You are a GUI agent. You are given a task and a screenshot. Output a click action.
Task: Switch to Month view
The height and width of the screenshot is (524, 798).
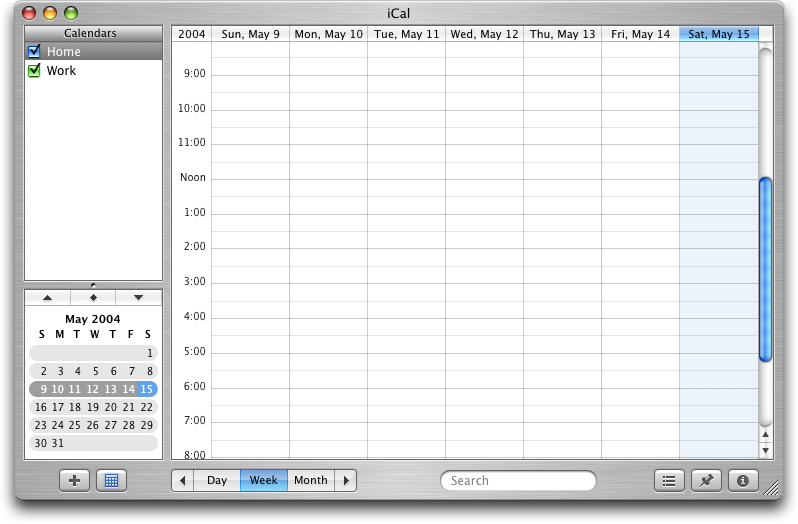tap(311, 480)
